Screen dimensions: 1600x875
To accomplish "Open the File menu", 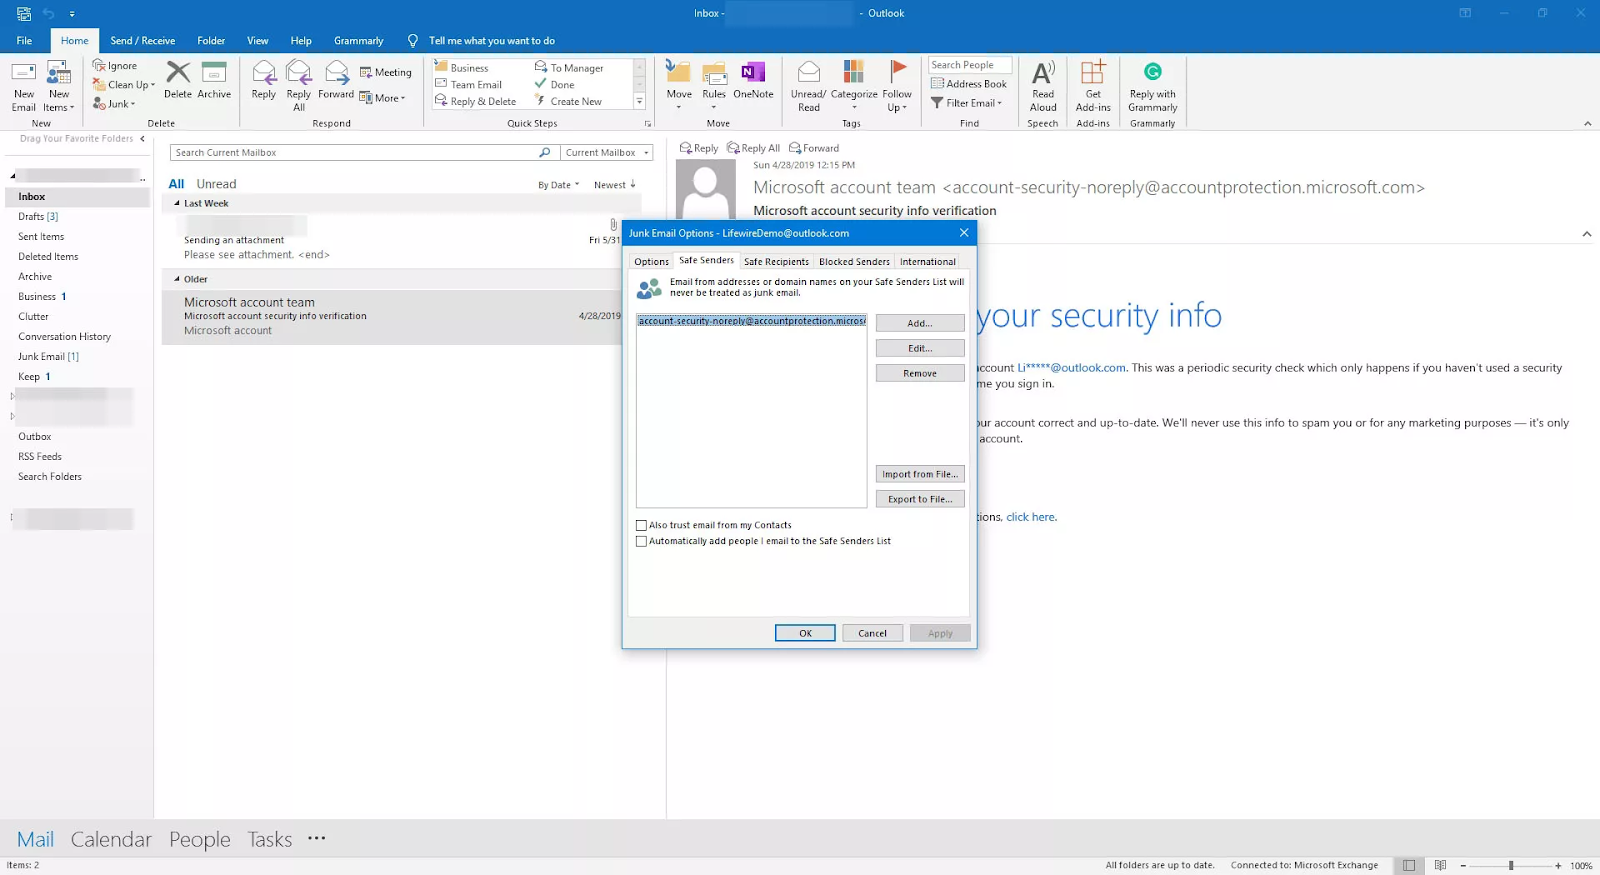I will pos(24,41).
